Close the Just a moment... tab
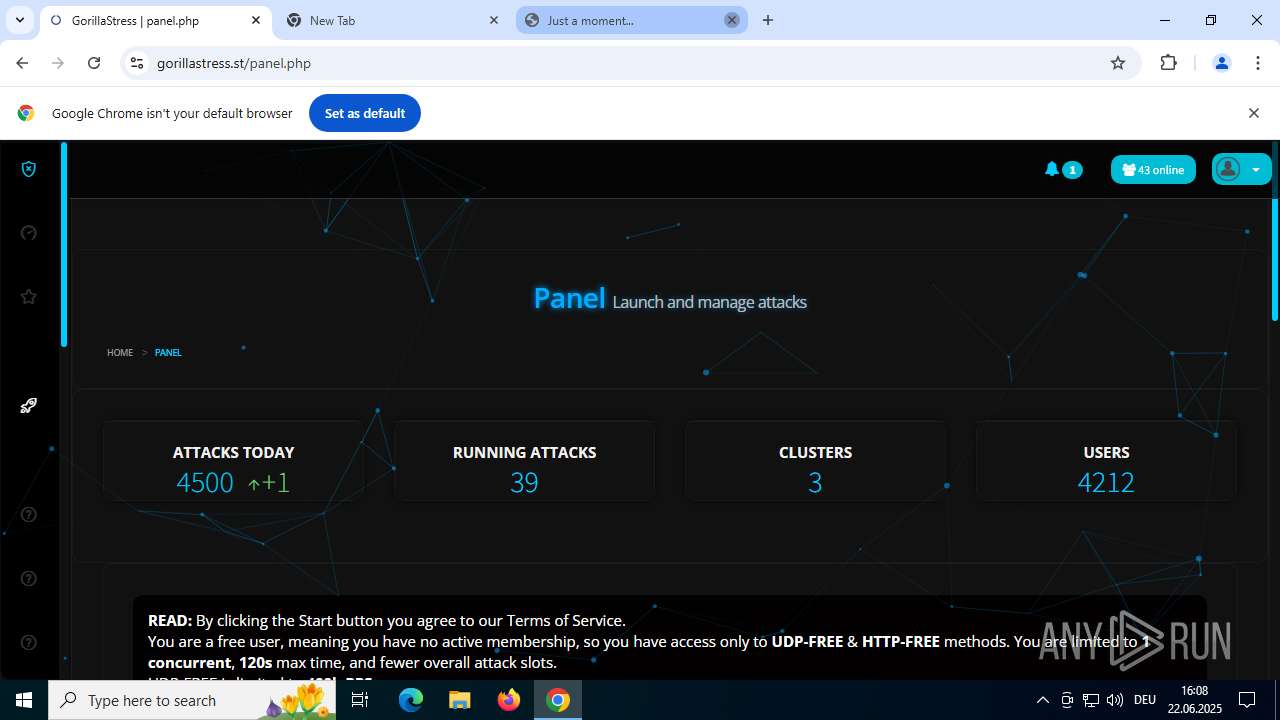The width and height of the screenshot is (1280, 720). (x=732, y=20)
